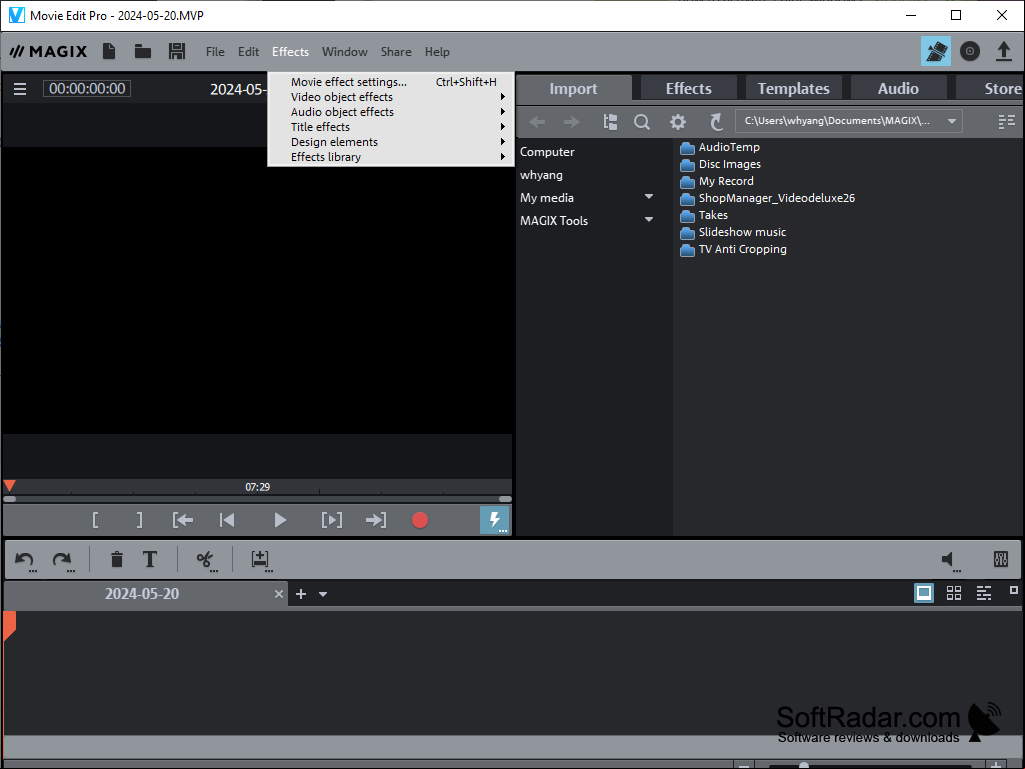
Task: Go forward in media browser
Action: pyautogui.click(x=571, y=122)
